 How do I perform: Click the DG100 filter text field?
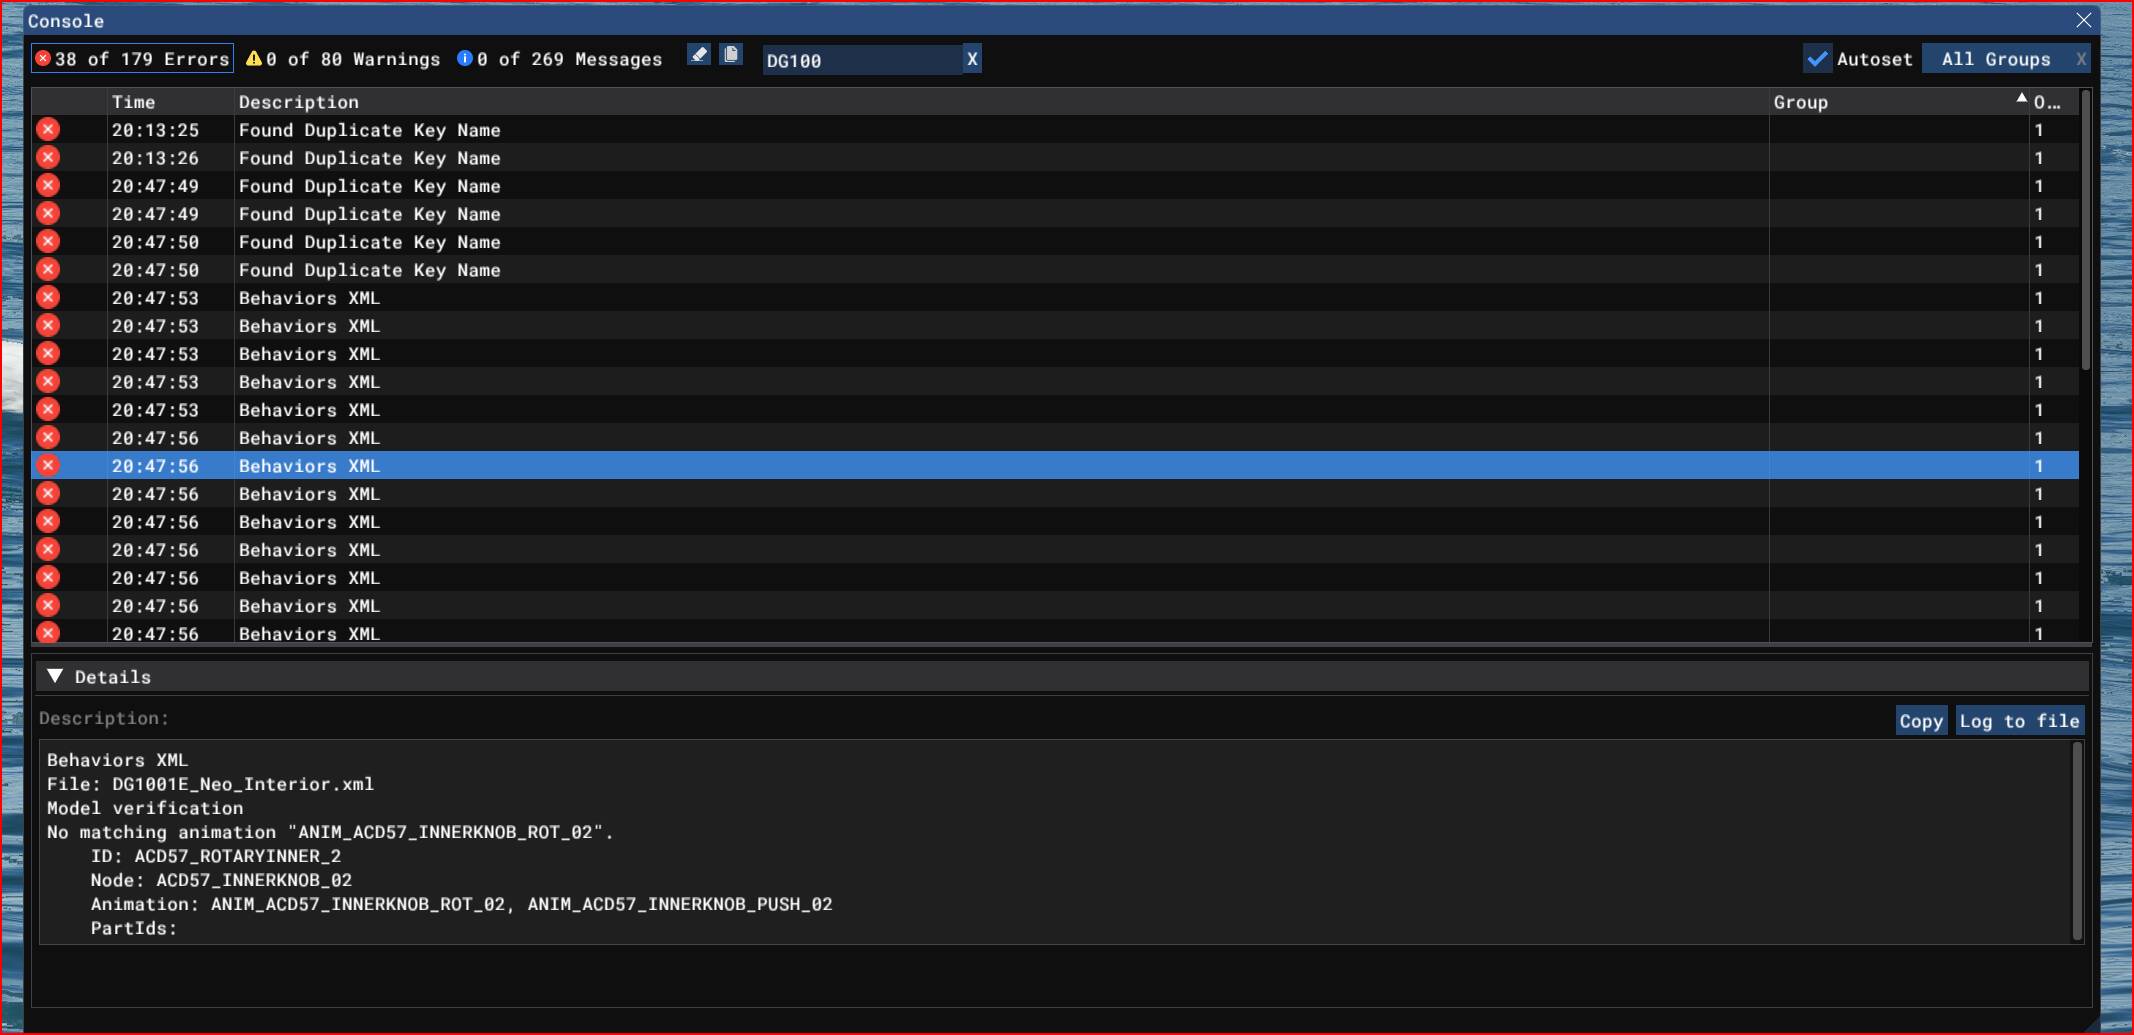coord(860,61)
